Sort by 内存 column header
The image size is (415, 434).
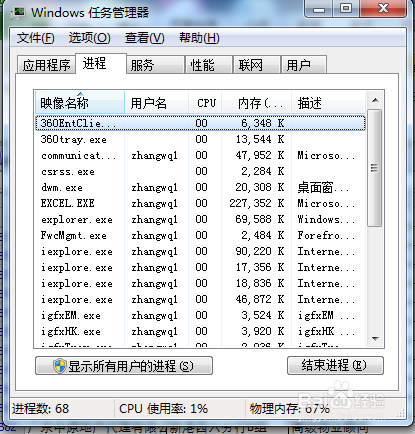257,103
